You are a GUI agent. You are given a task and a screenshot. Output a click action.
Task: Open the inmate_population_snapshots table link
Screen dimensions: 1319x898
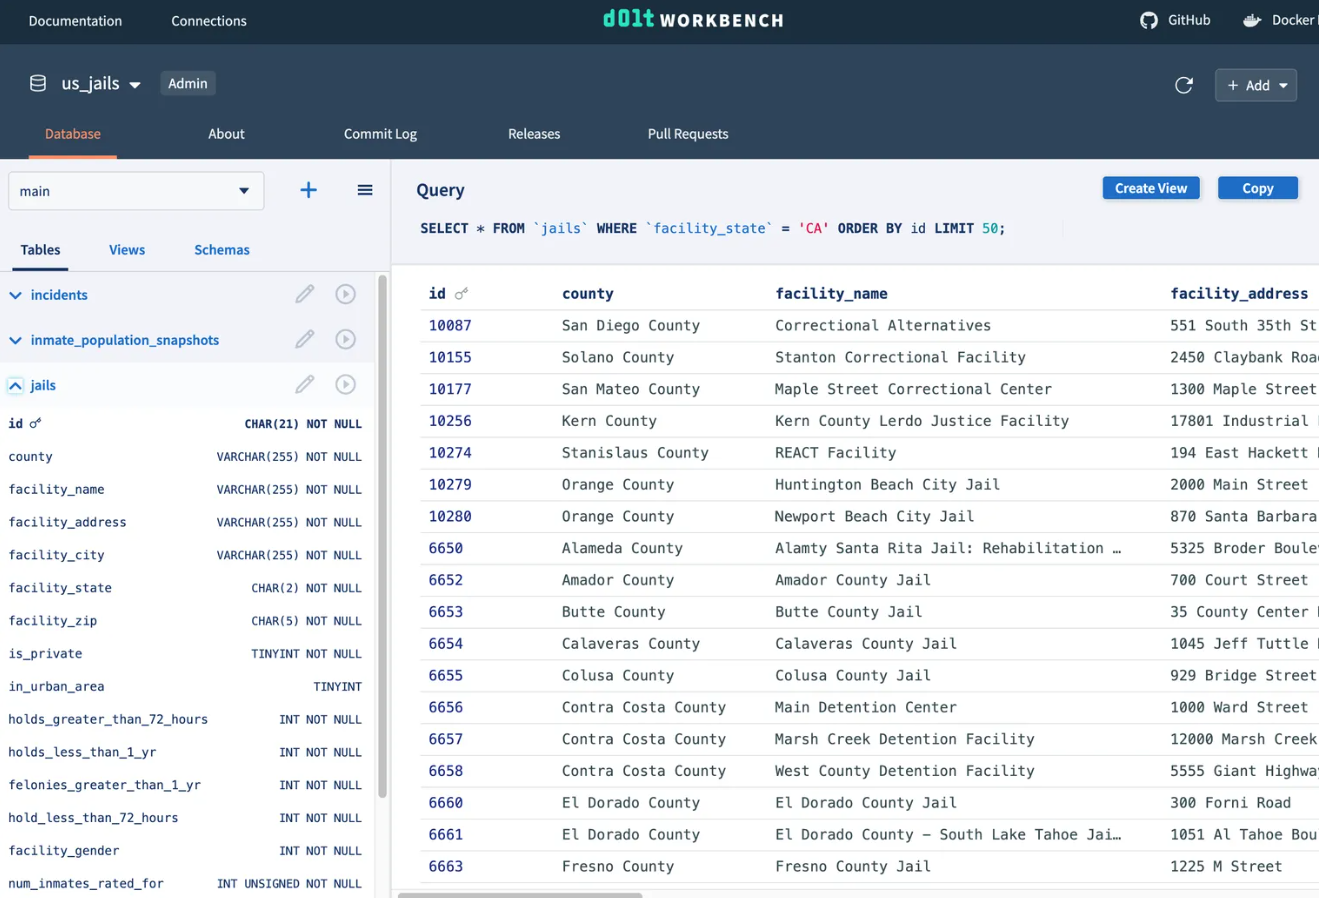click(x=125, y=340)
